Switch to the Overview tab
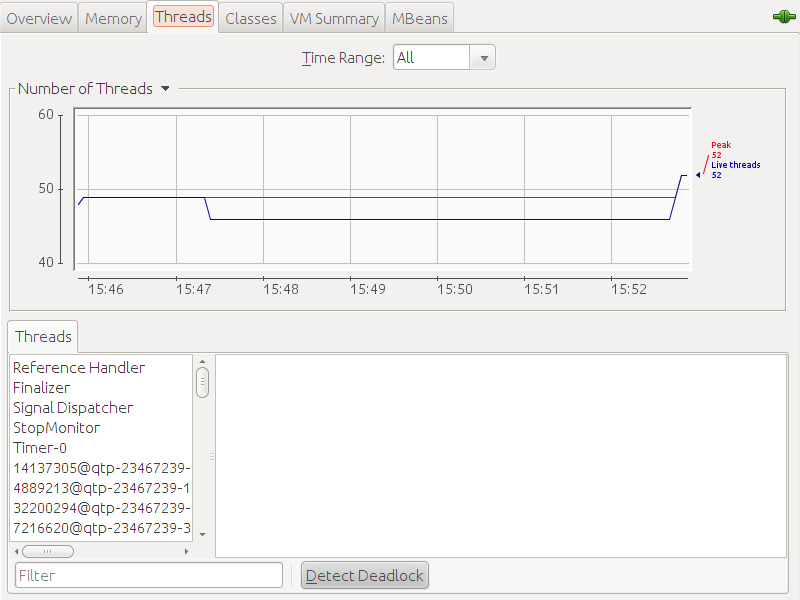 (40, 18)
